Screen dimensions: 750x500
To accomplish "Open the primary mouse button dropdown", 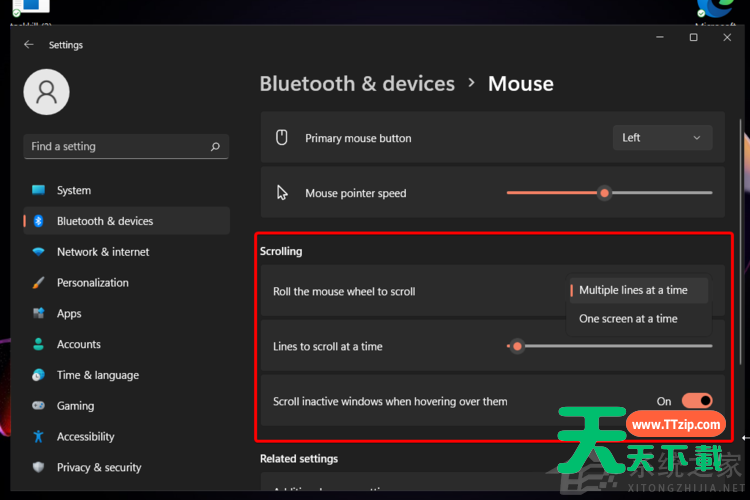I will 662,138.
